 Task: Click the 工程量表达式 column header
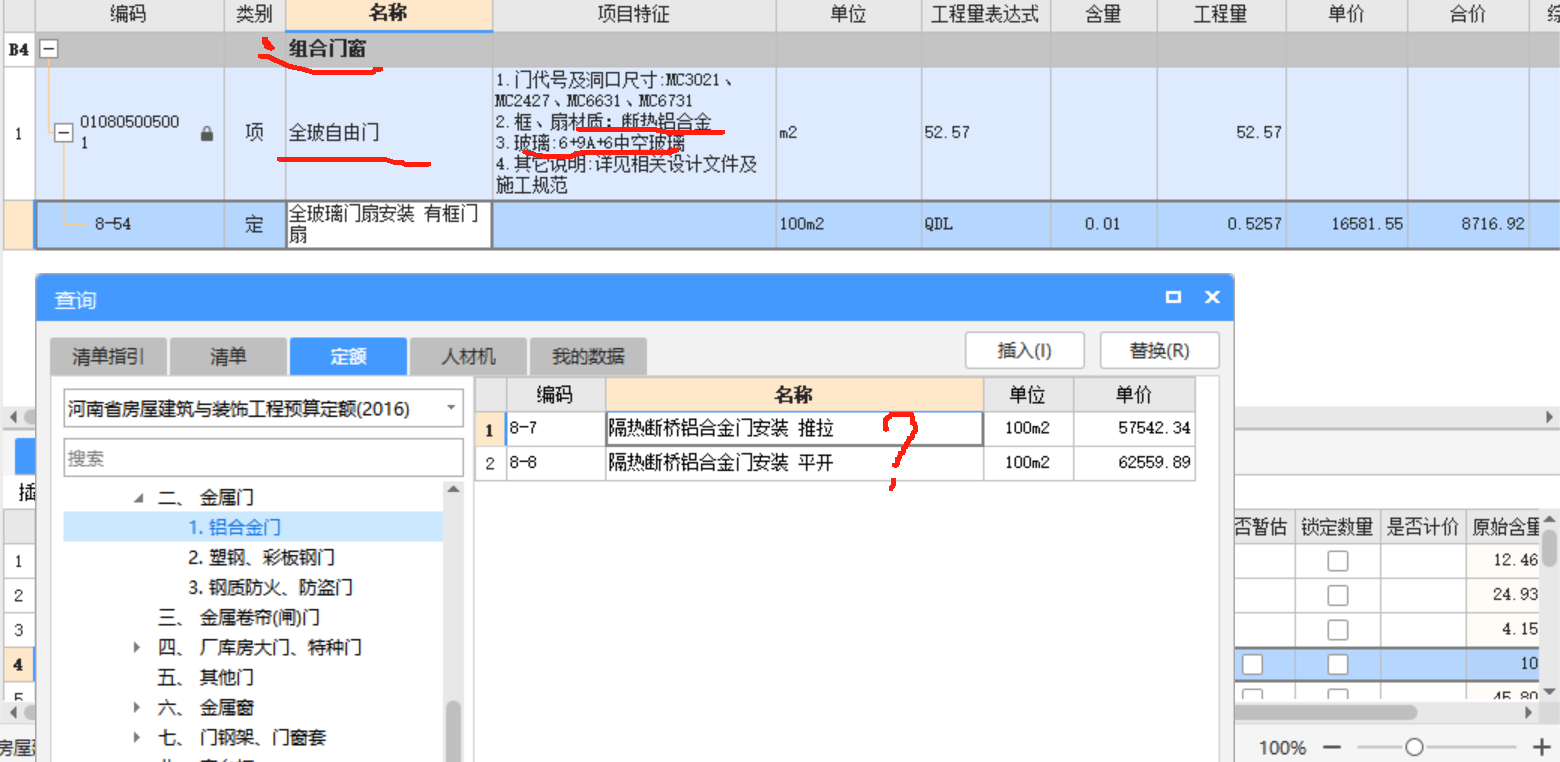click(985, 15)
